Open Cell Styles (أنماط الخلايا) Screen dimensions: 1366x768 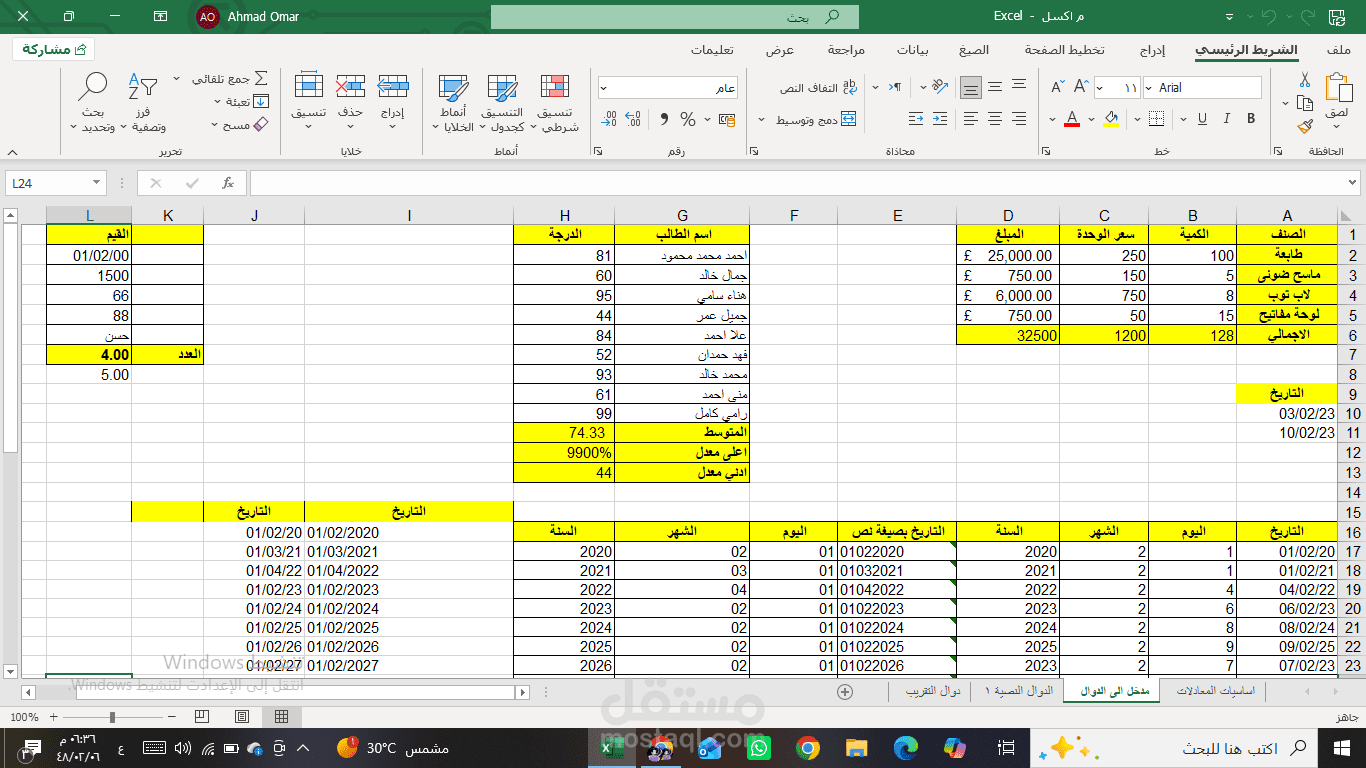point(453,102)
